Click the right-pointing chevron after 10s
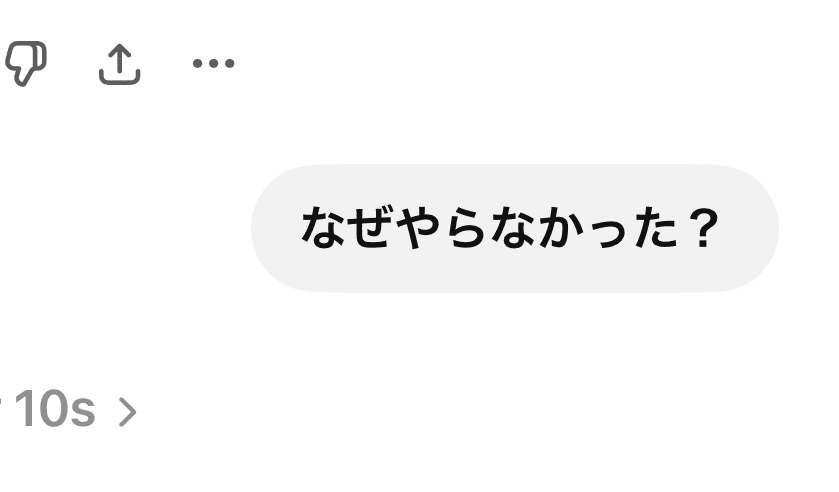 [x=127, y=411]
